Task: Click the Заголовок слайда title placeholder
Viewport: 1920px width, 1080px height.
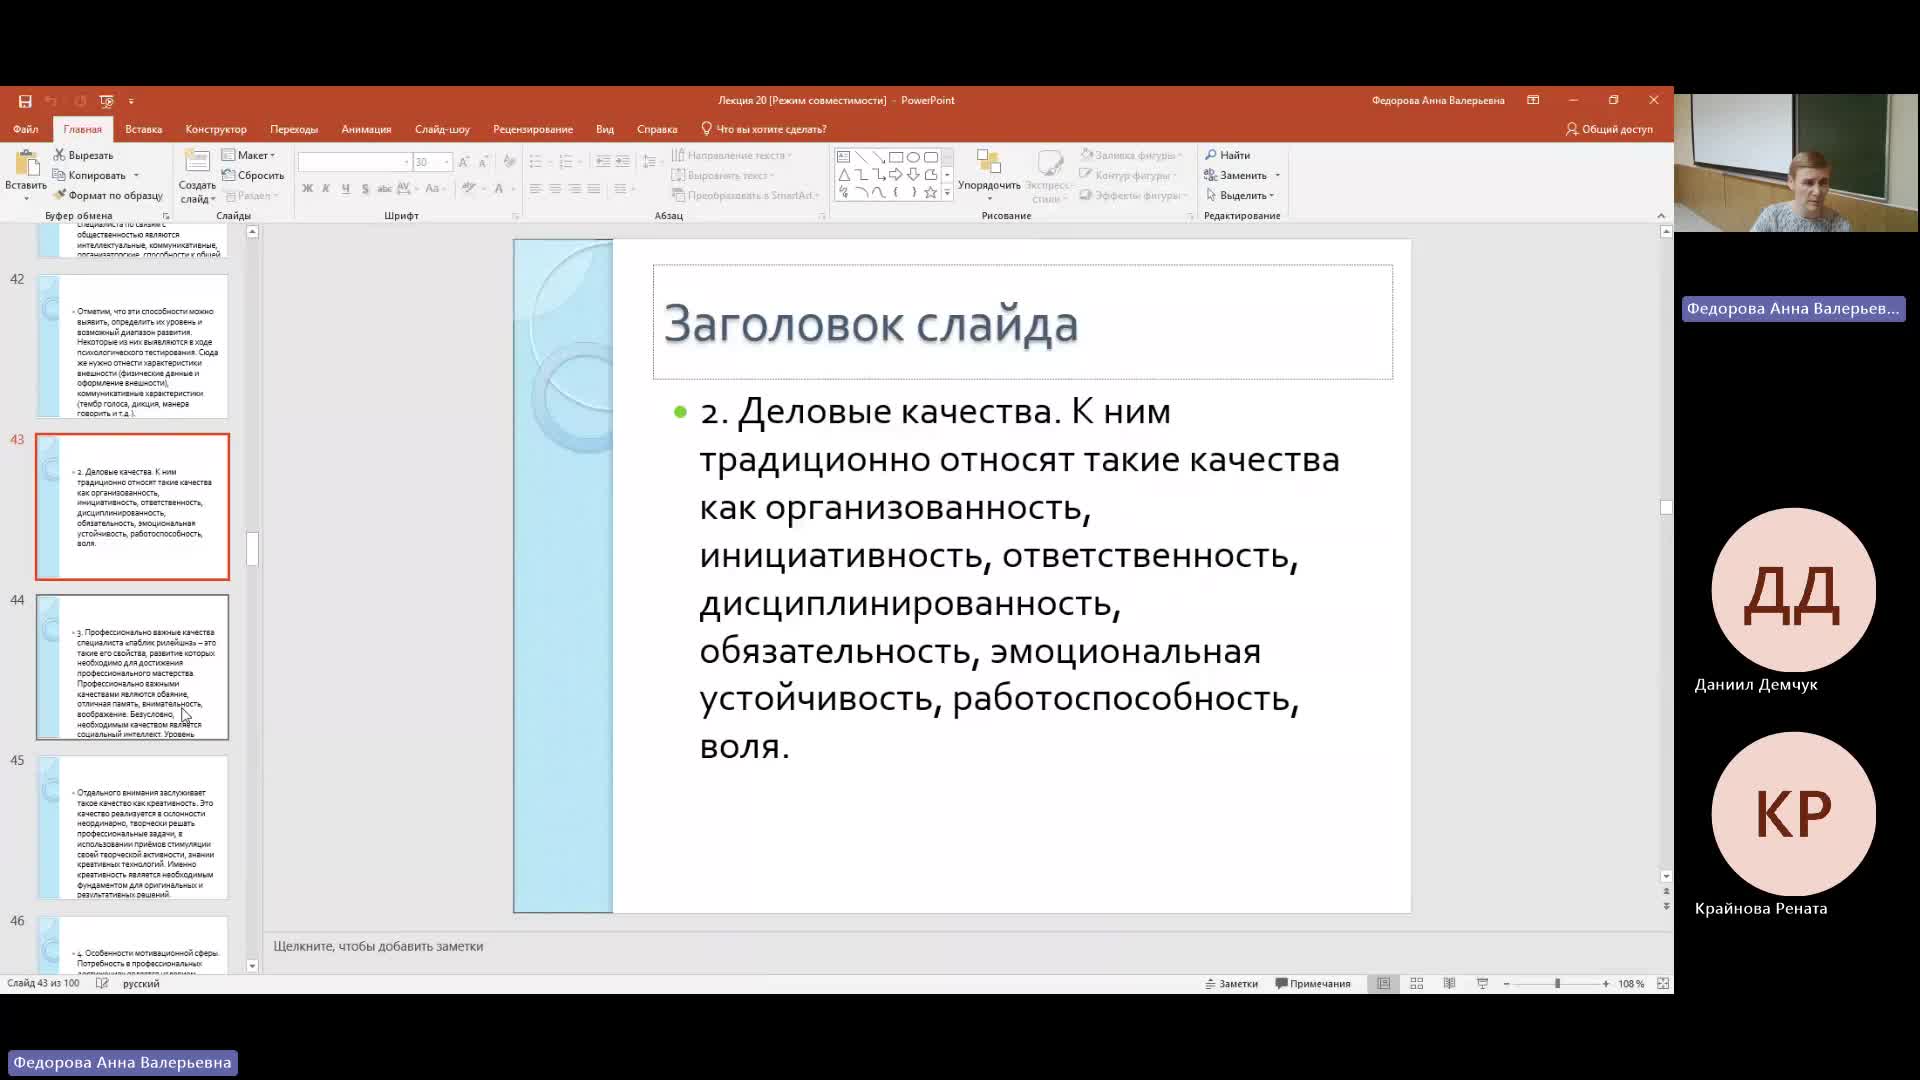Action: (1022, 322)
